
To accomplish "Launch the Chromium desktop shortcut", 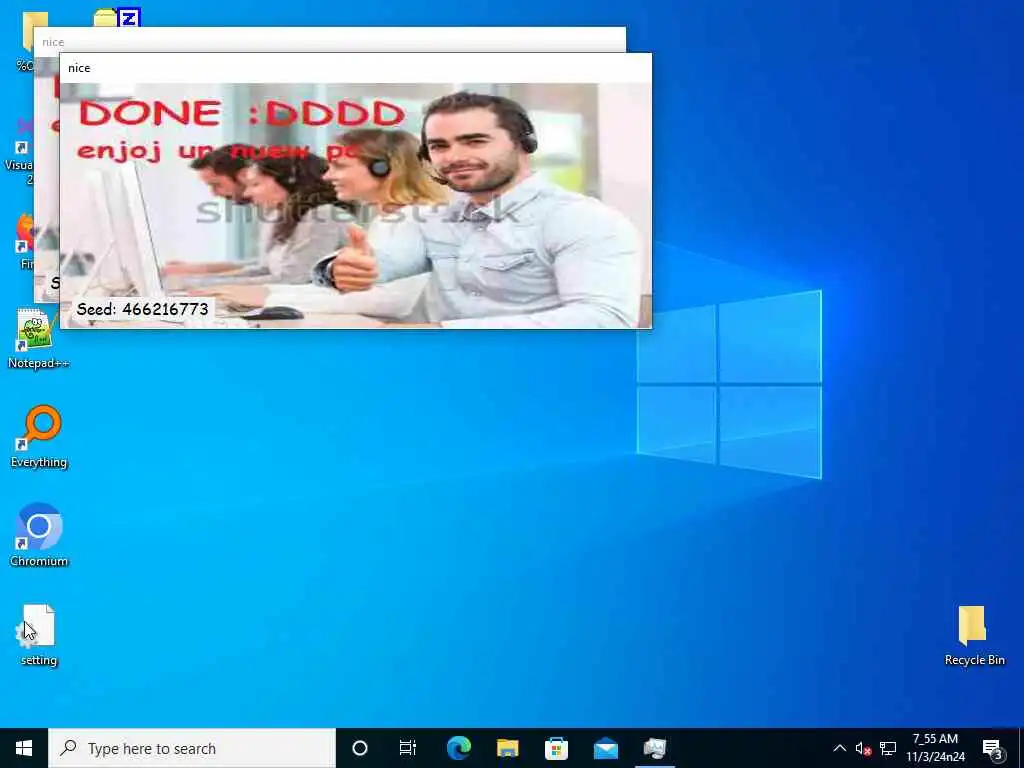I will coord(39,535).
